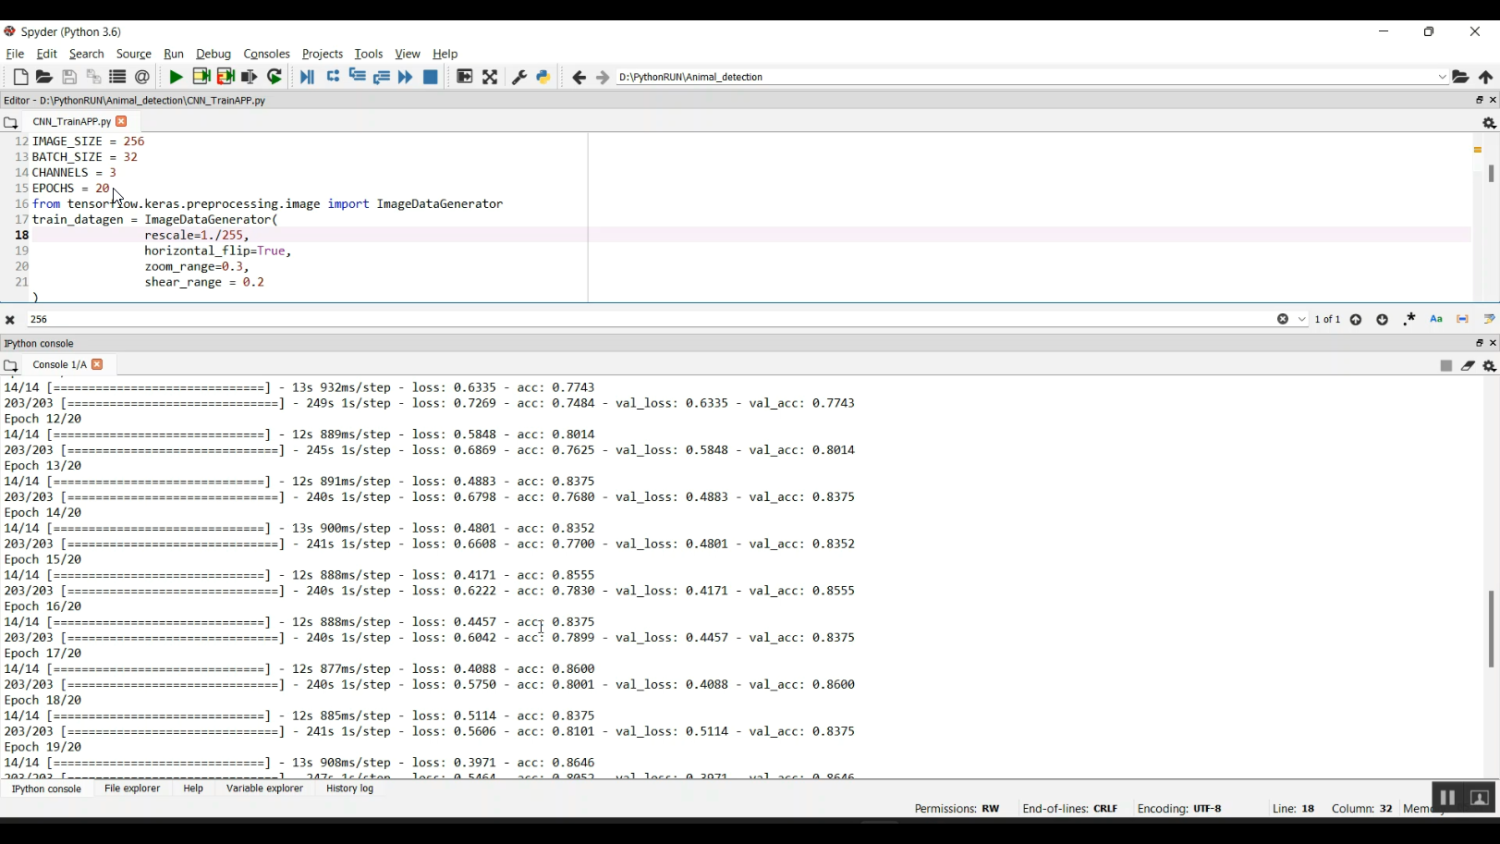Expand the find text history dropdown
Viewport: 1500px width, 844px height.
1302,320
